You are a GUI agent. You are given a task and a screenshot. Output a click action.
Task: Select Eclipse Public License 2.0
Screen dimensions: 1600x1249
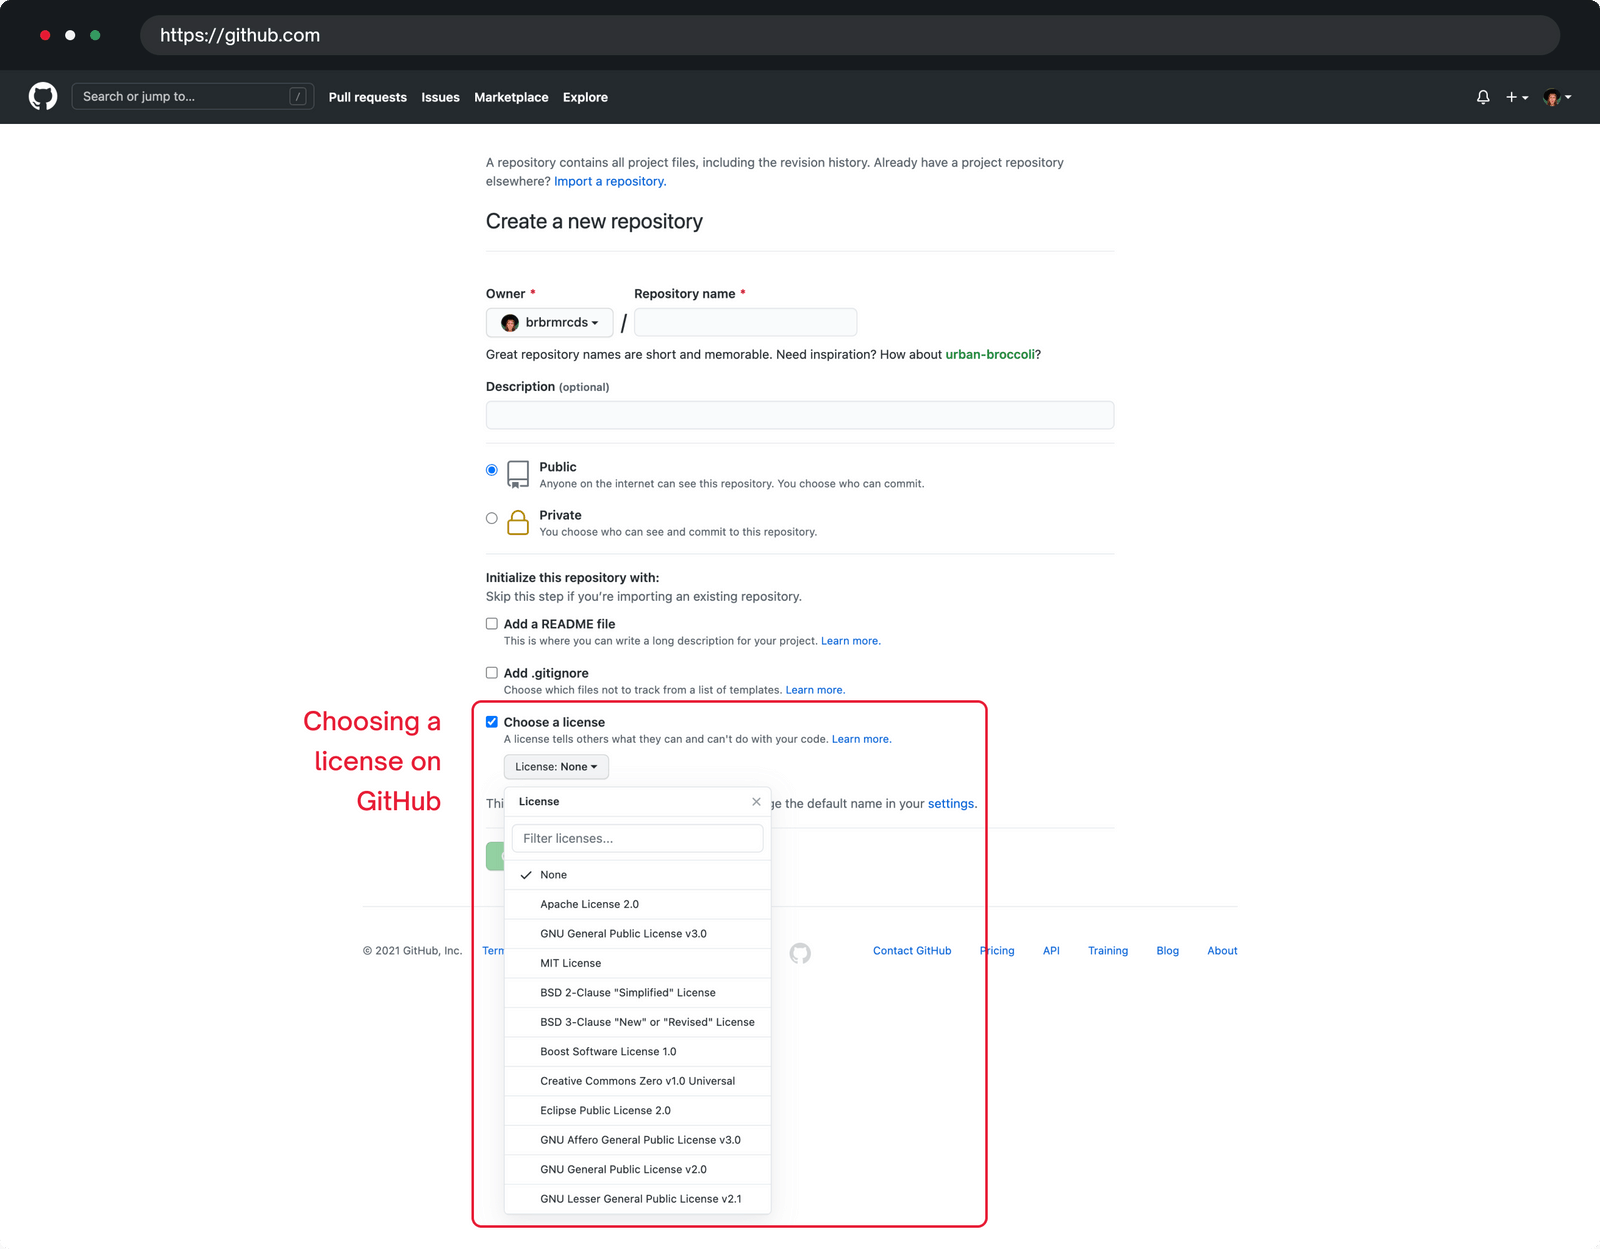[x=638, y=1111]
